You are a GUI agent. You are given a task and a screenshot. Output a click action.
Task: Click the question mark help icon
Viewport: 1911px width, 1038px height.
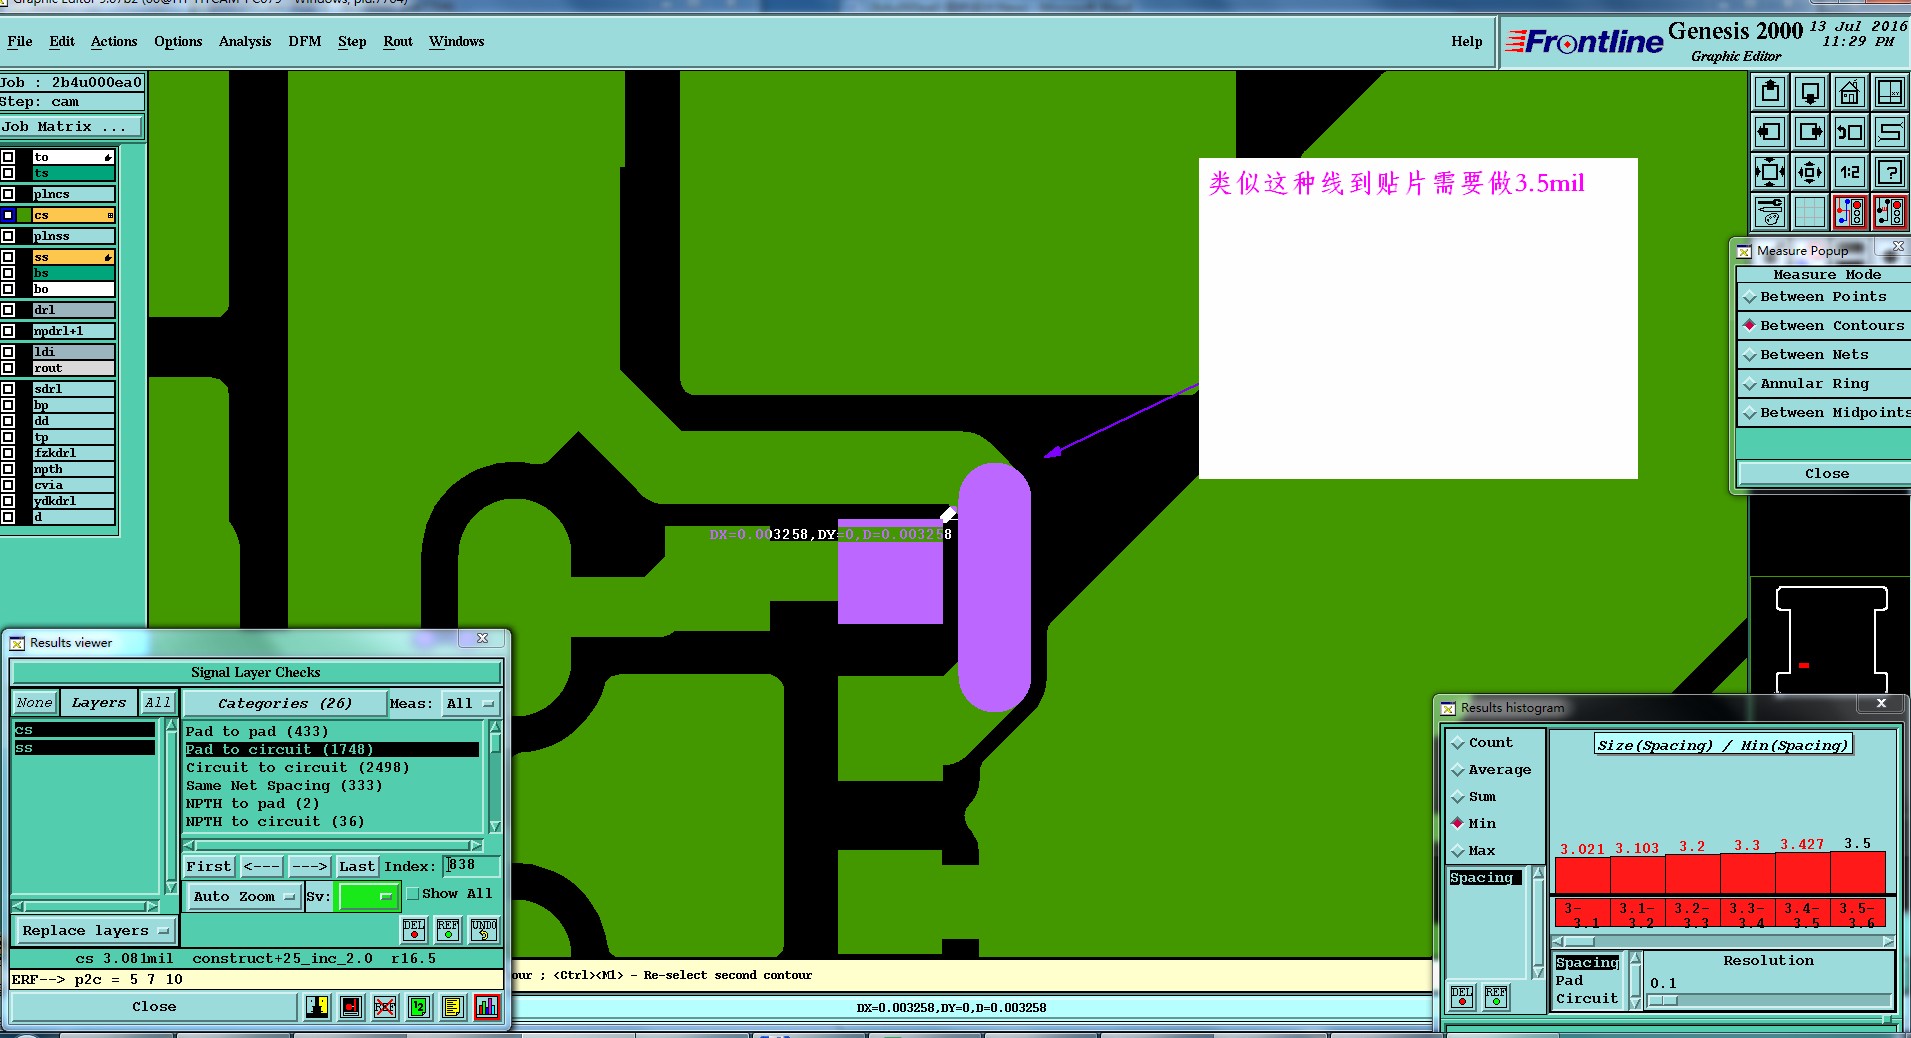coord(1889,172)
